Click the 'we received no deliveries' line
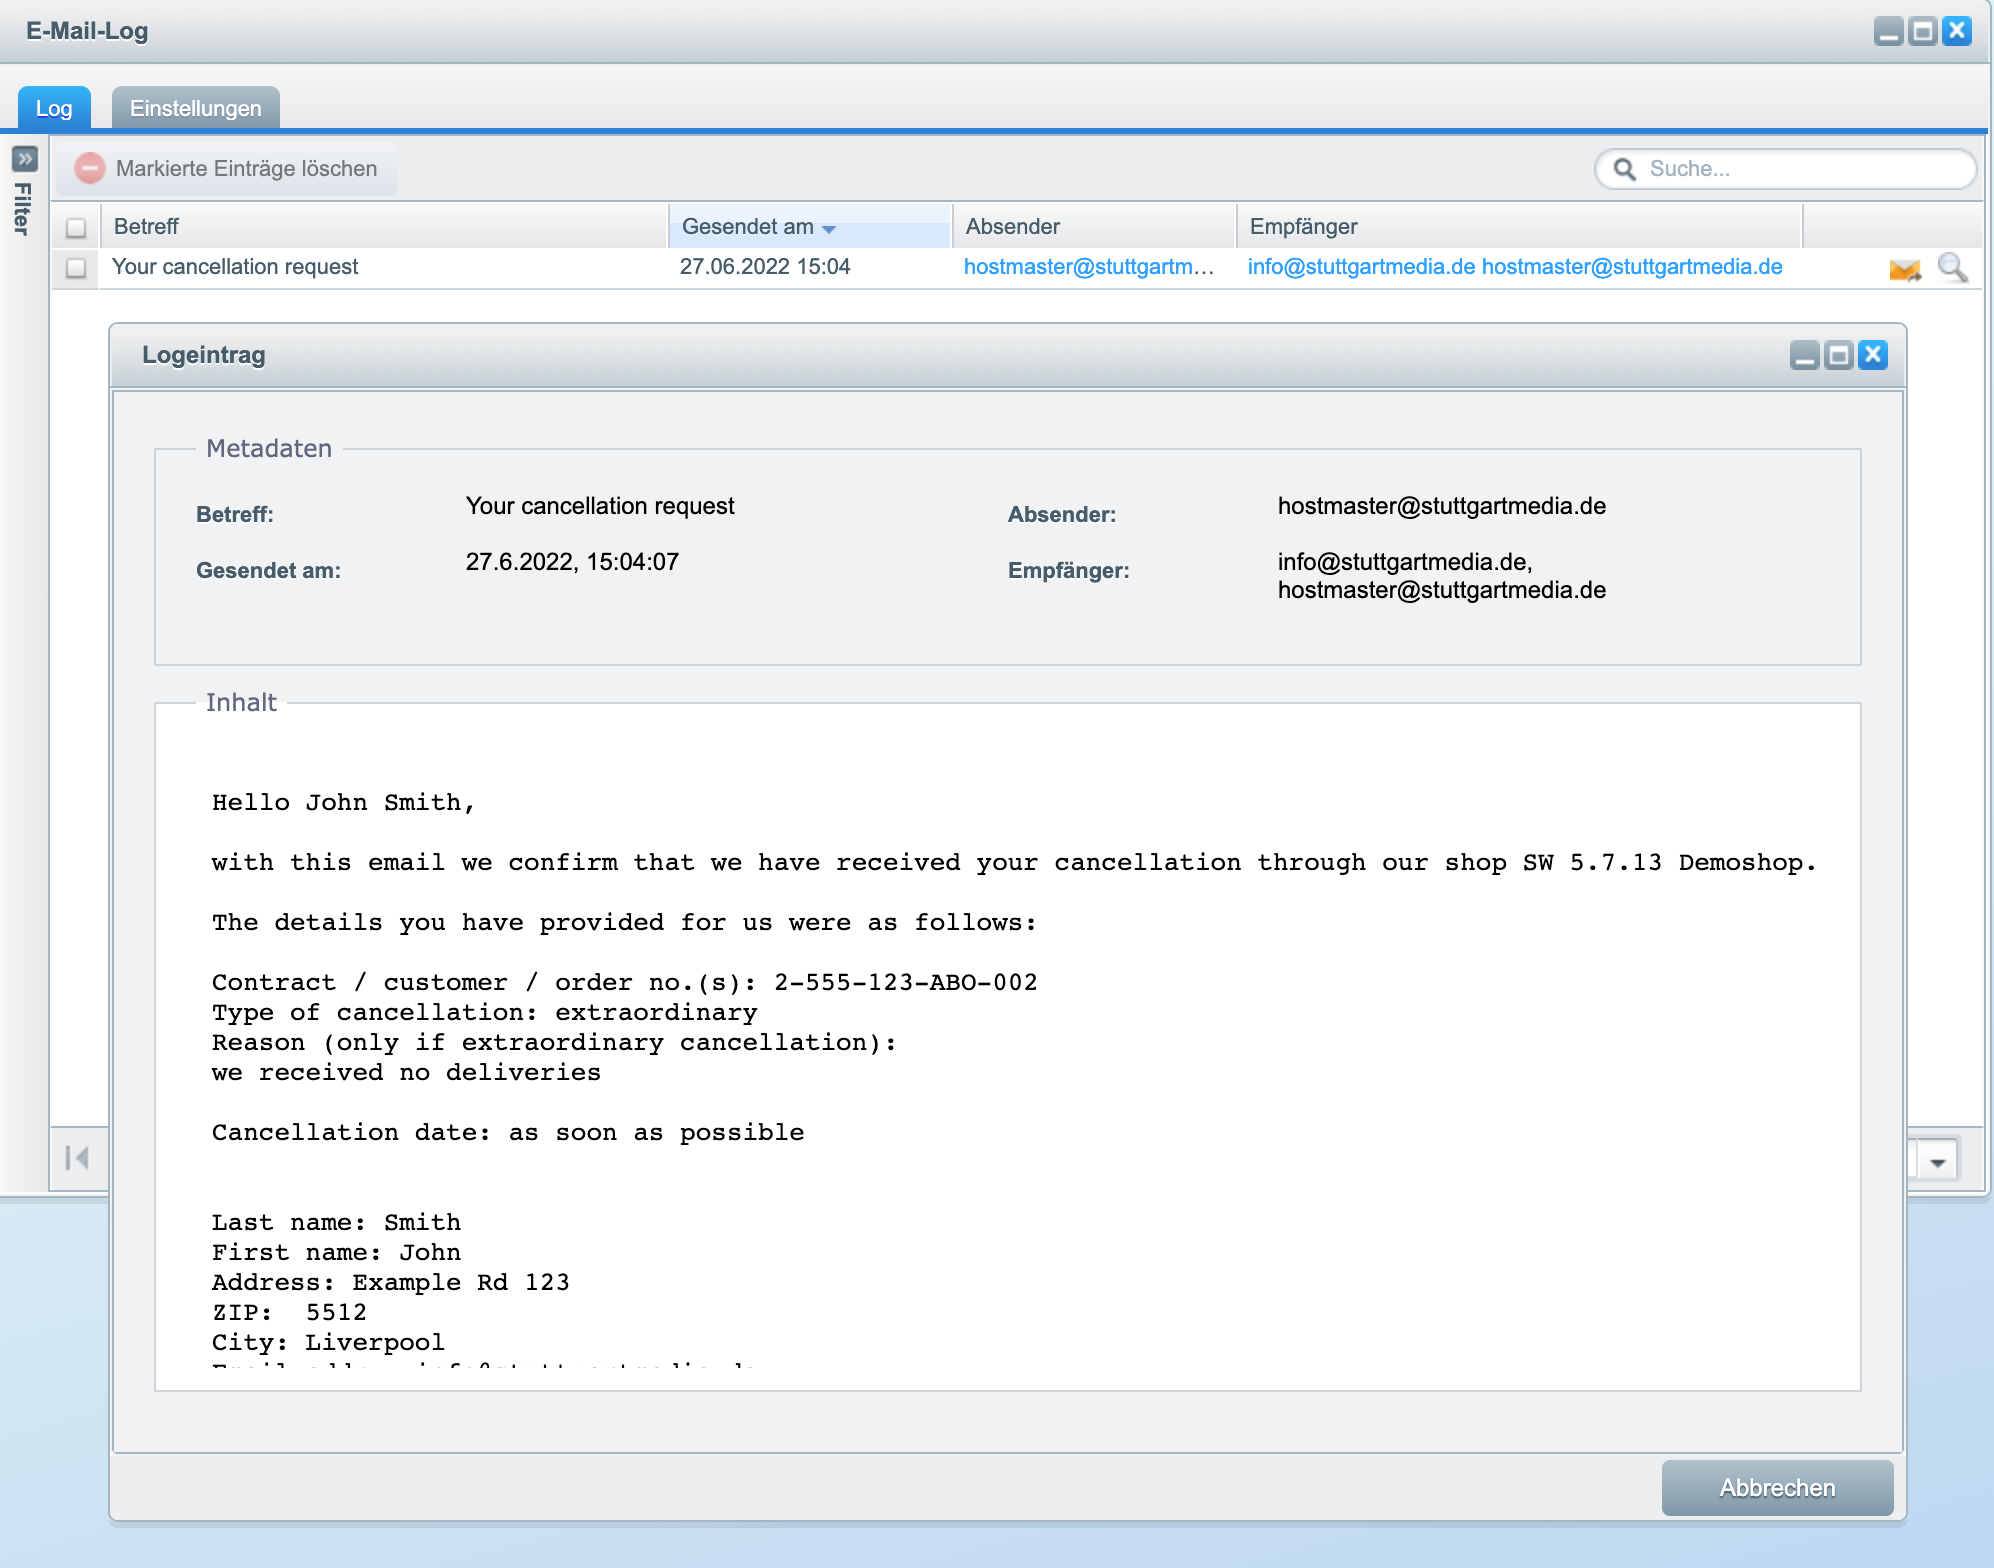Viewport: 1994px width, 1568px height. pos(406,1072)
